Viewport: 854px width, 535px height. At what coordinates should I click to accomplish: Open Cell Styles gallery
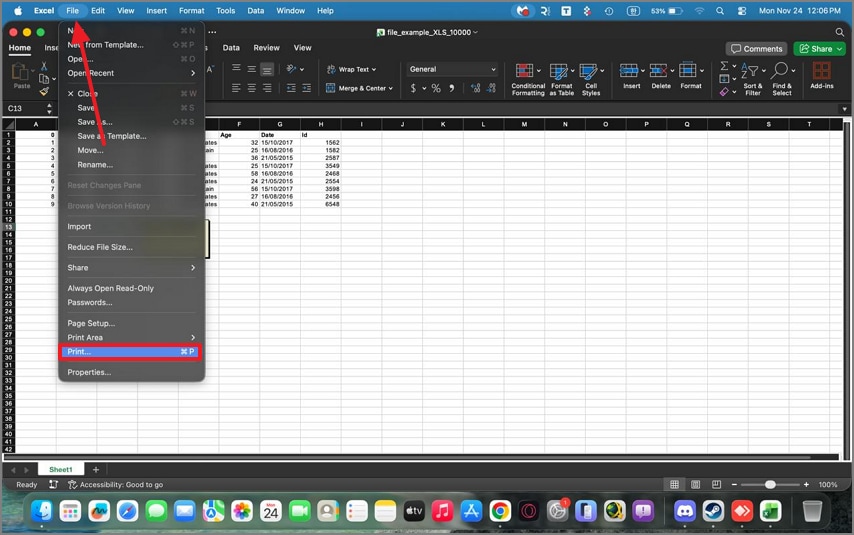point(591,80)
